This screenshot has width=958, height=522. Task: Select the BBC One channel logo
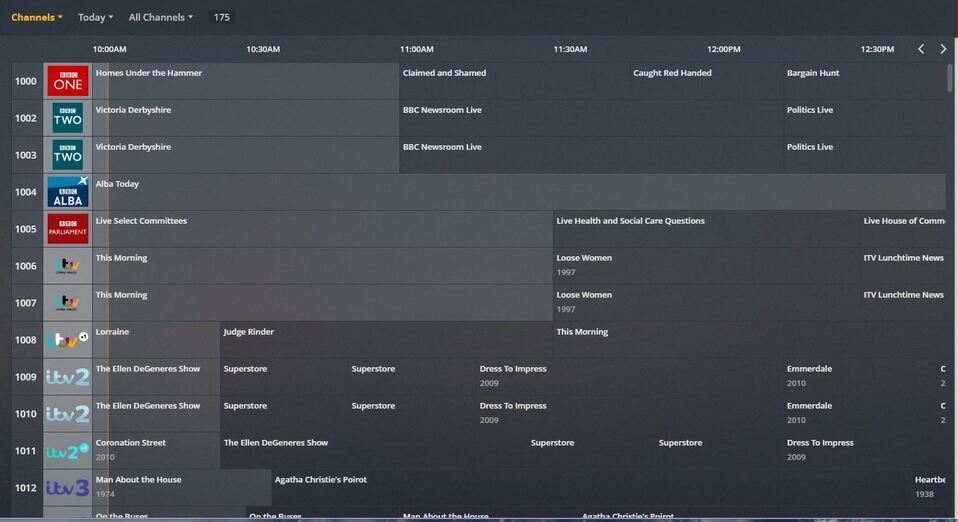click(x=68, y=81)
